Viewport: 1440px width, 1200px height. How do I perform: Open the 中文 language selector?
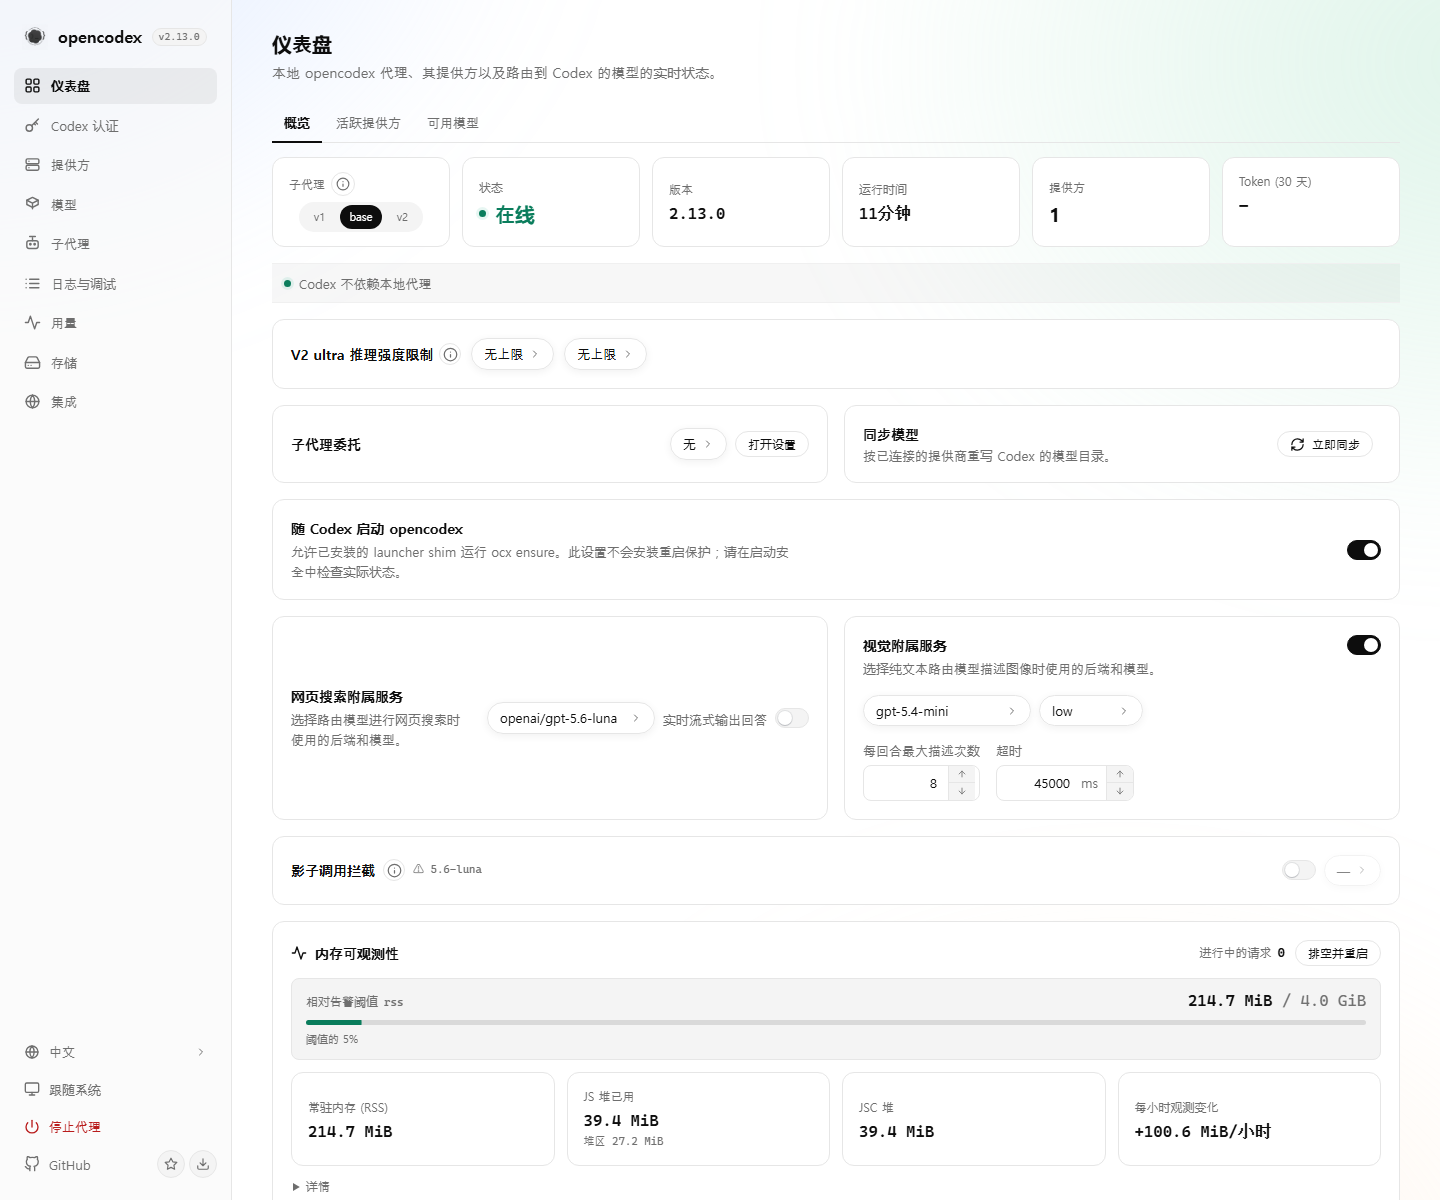point(115,1052)
